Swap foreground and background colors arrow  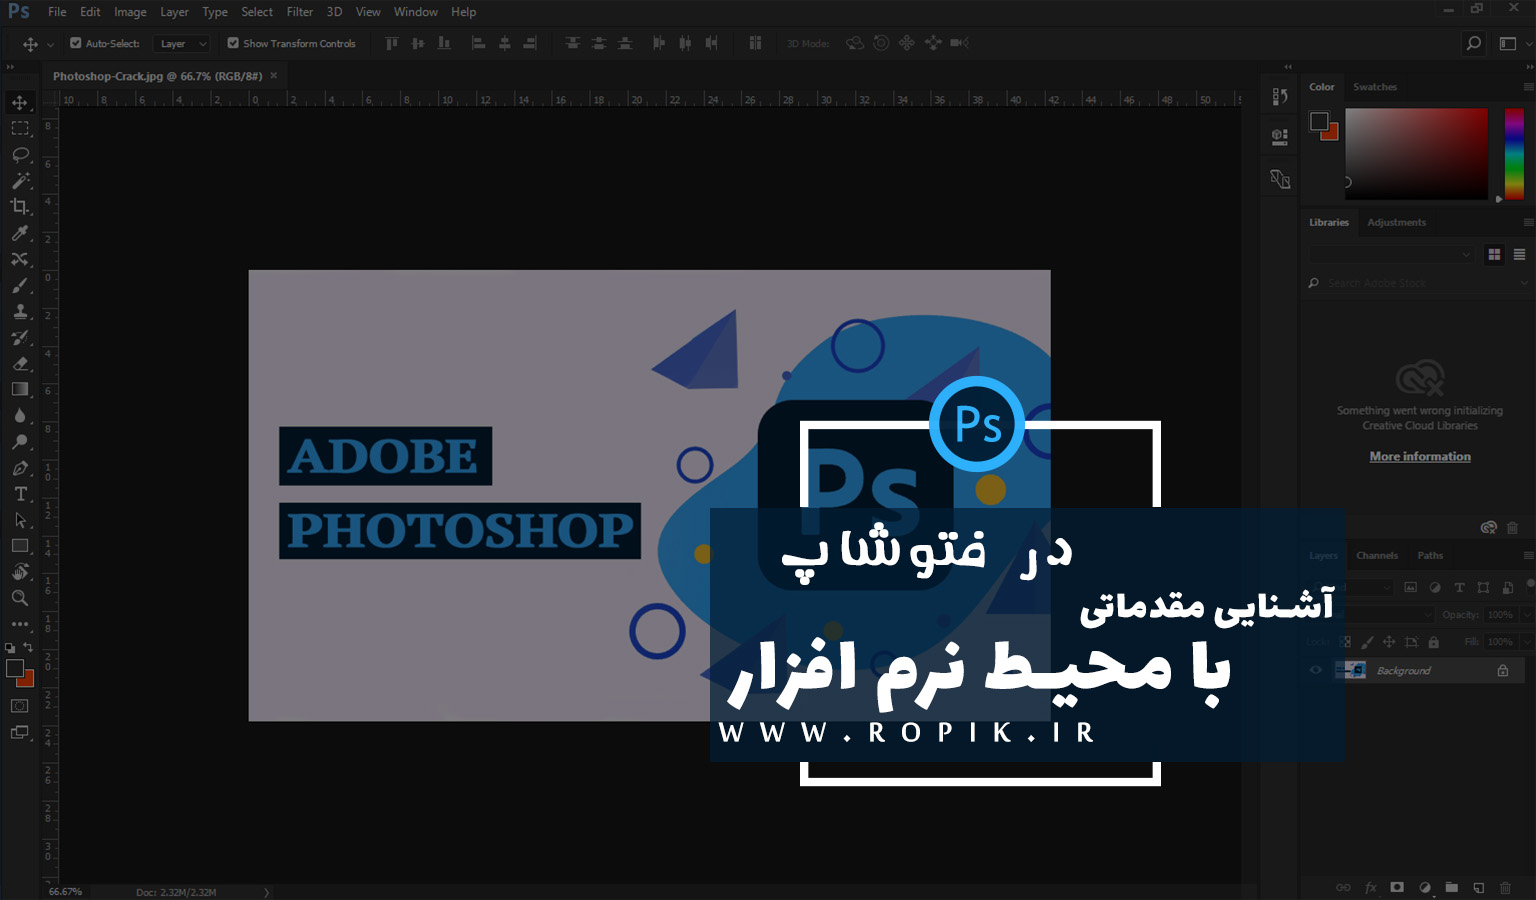29,648
